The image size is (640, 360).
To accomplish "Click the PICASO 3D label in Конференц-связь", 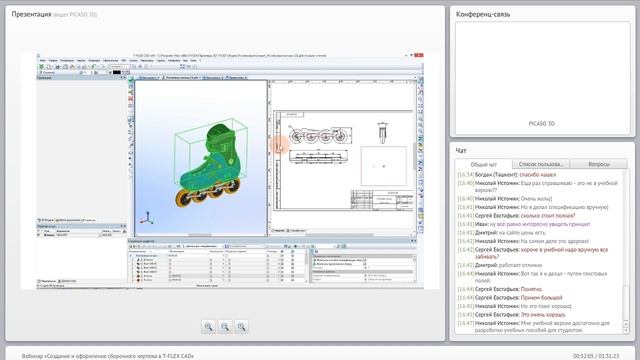I will (x=542, y=124).
